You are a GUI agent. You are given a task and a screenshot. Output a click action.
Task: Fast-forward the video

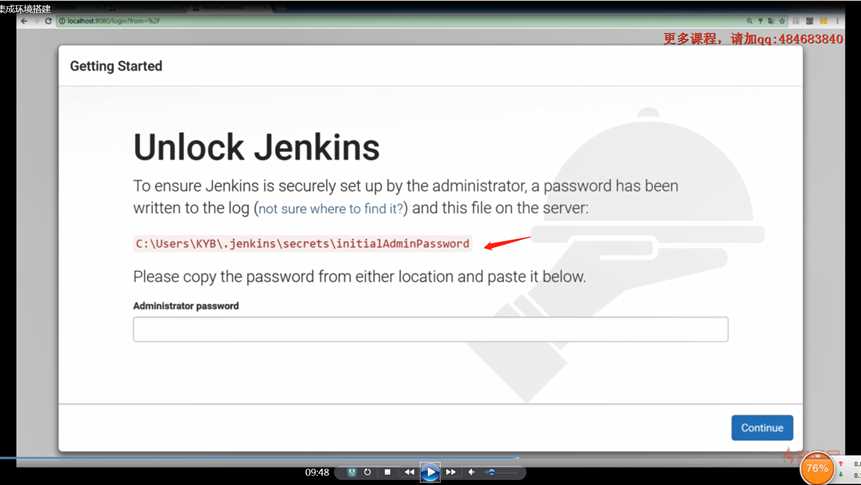pyautogui.click(x=450, y=472)
